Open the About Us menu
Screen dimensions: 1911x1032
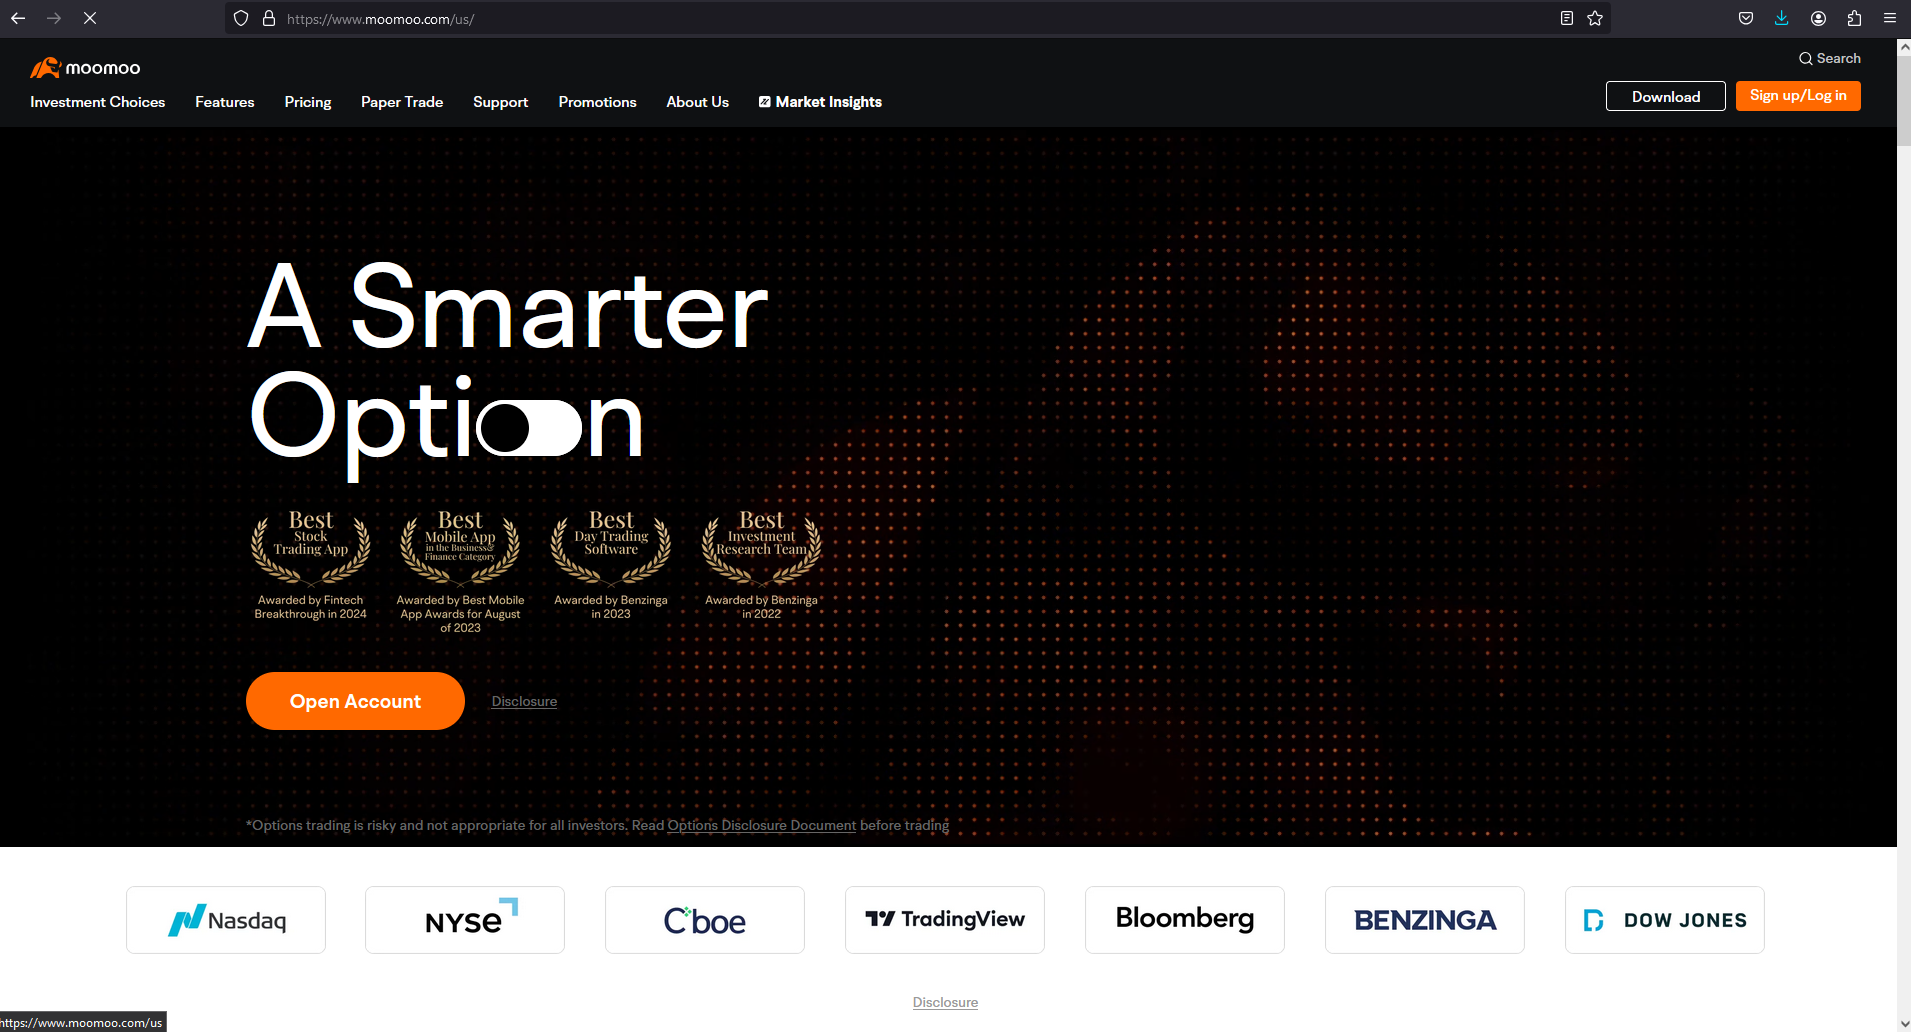[698, 102]
